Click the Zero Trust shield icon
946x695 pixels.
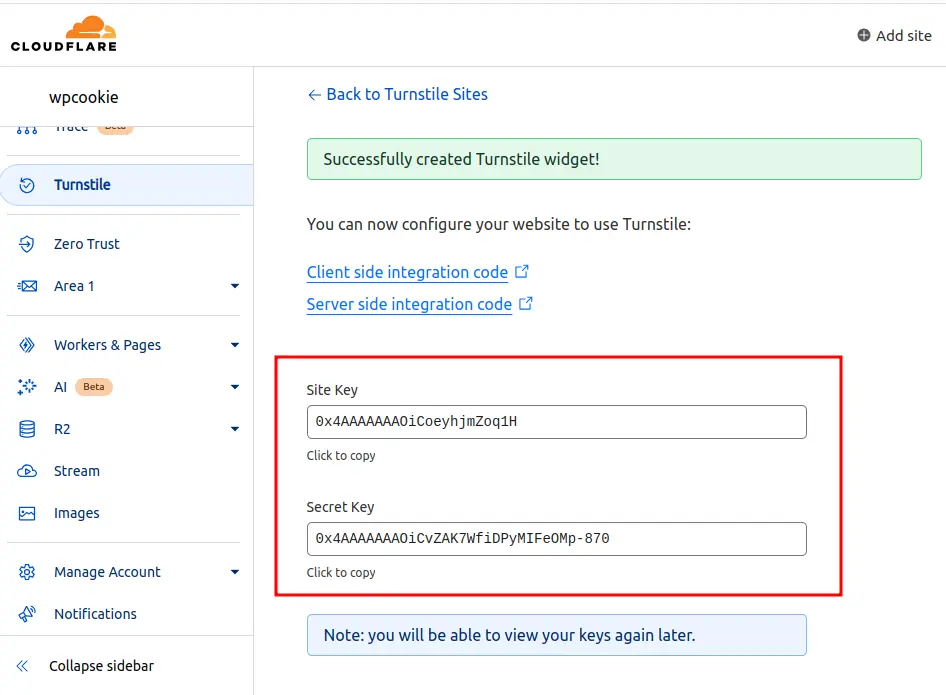pos(27,244)
